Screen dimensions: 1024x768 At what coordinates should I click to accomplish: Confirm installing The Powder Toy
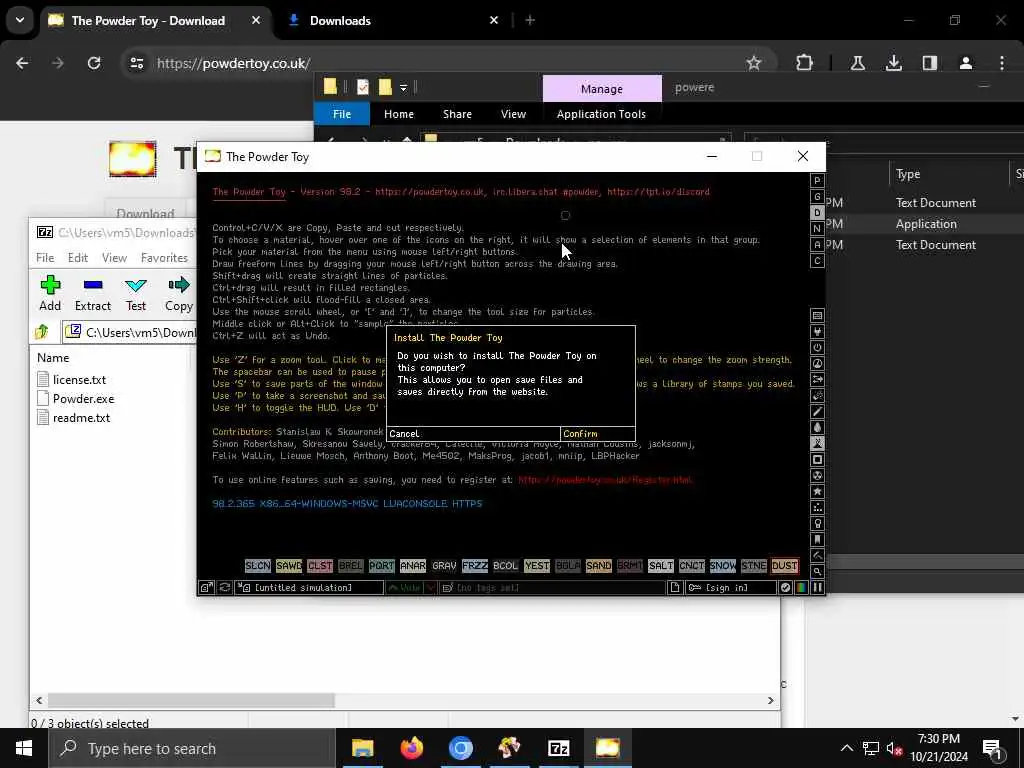(597, 434)
